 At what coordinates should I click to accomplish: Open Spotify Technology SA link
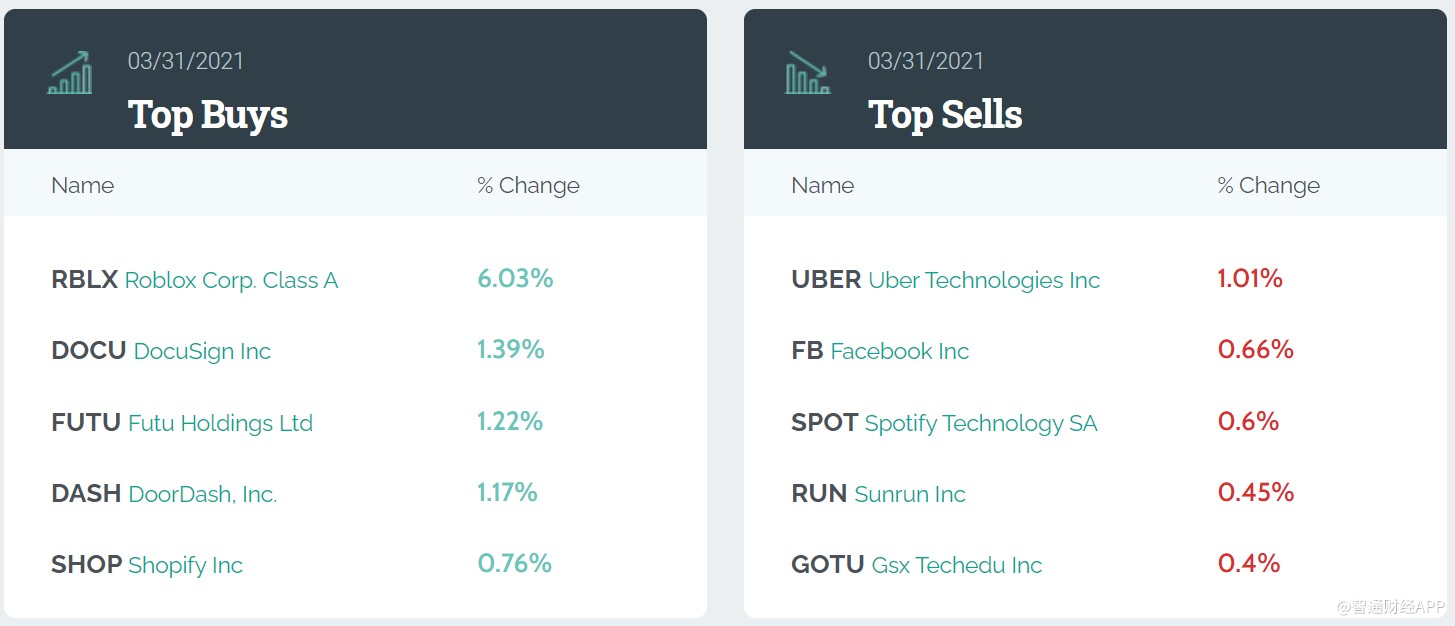[x=980, y=423]
